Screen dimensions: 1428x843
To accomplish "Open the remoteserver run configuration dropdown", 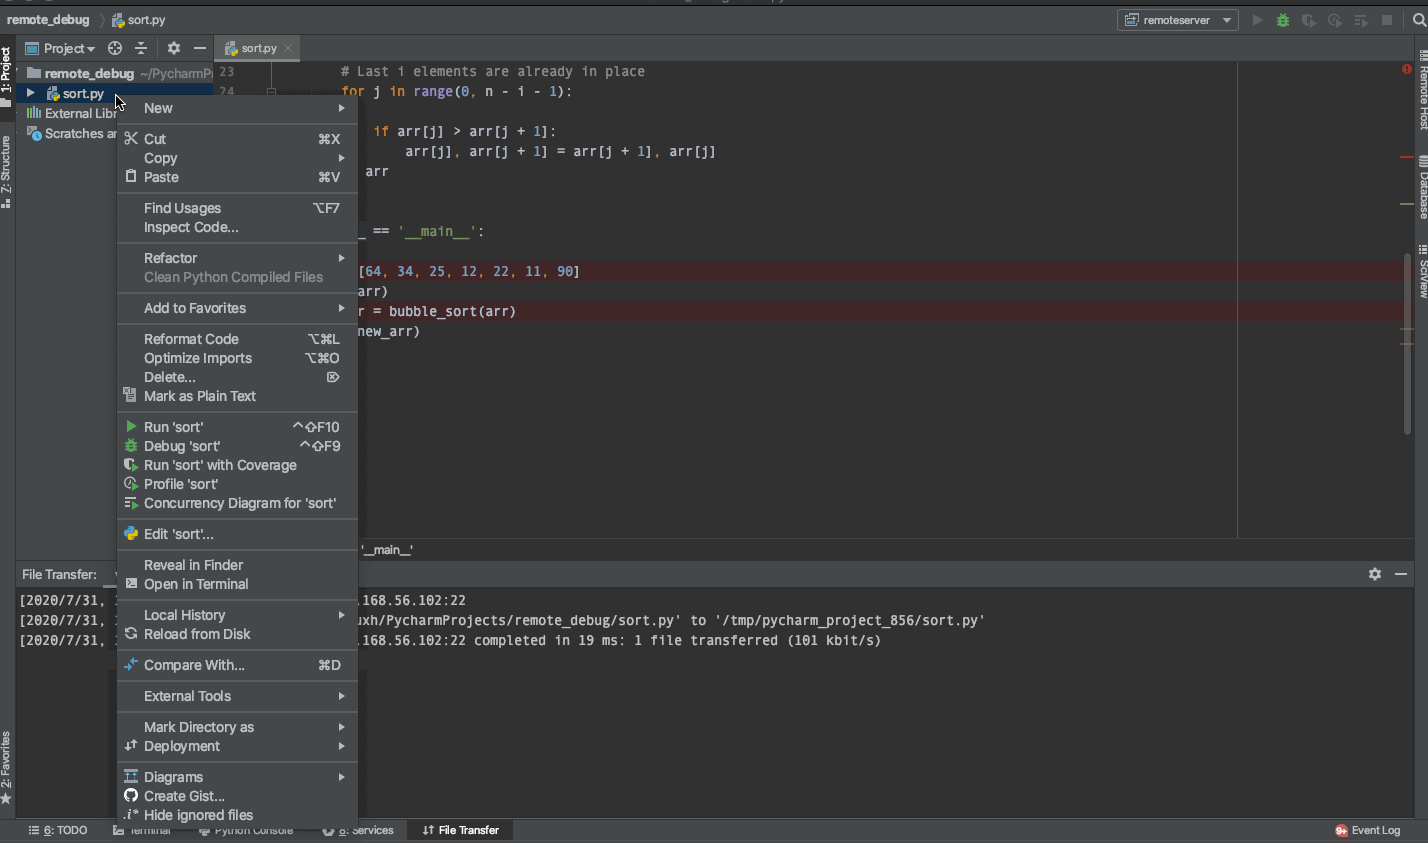I will pos(1178,20).
